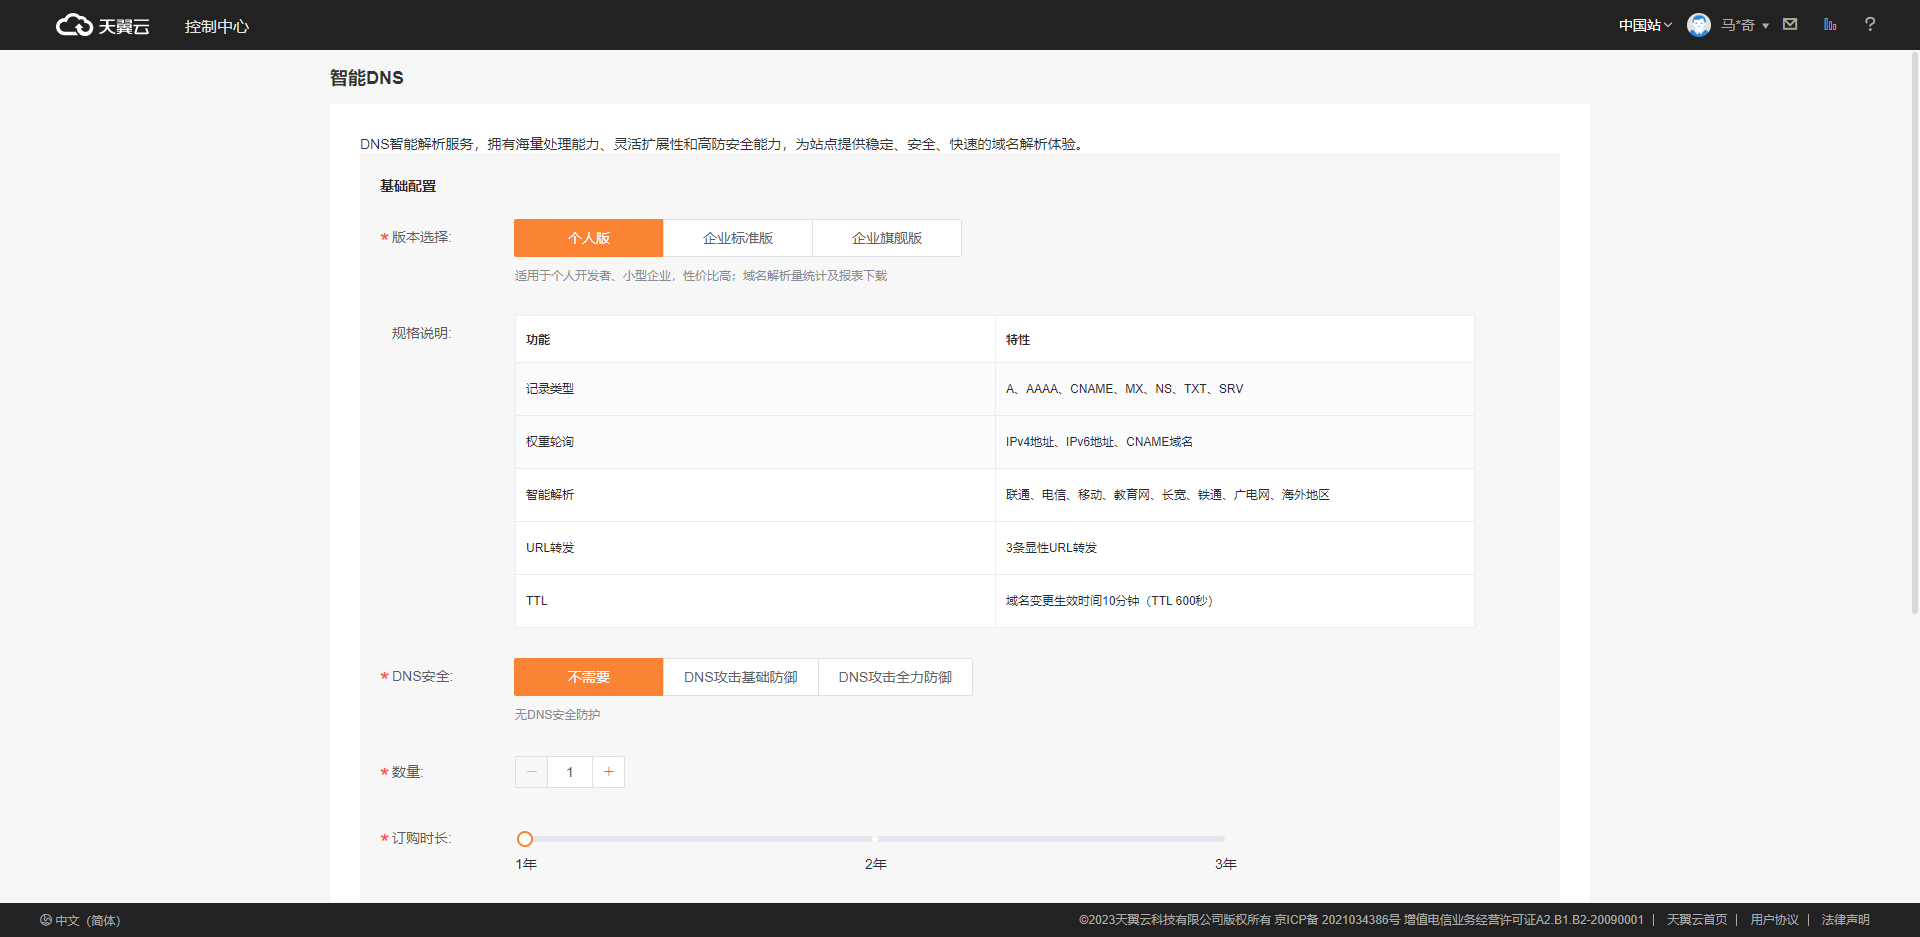Decrease quantity with the minus button
This screenshot has height=937, width=1920.
[x=531, y=772]
